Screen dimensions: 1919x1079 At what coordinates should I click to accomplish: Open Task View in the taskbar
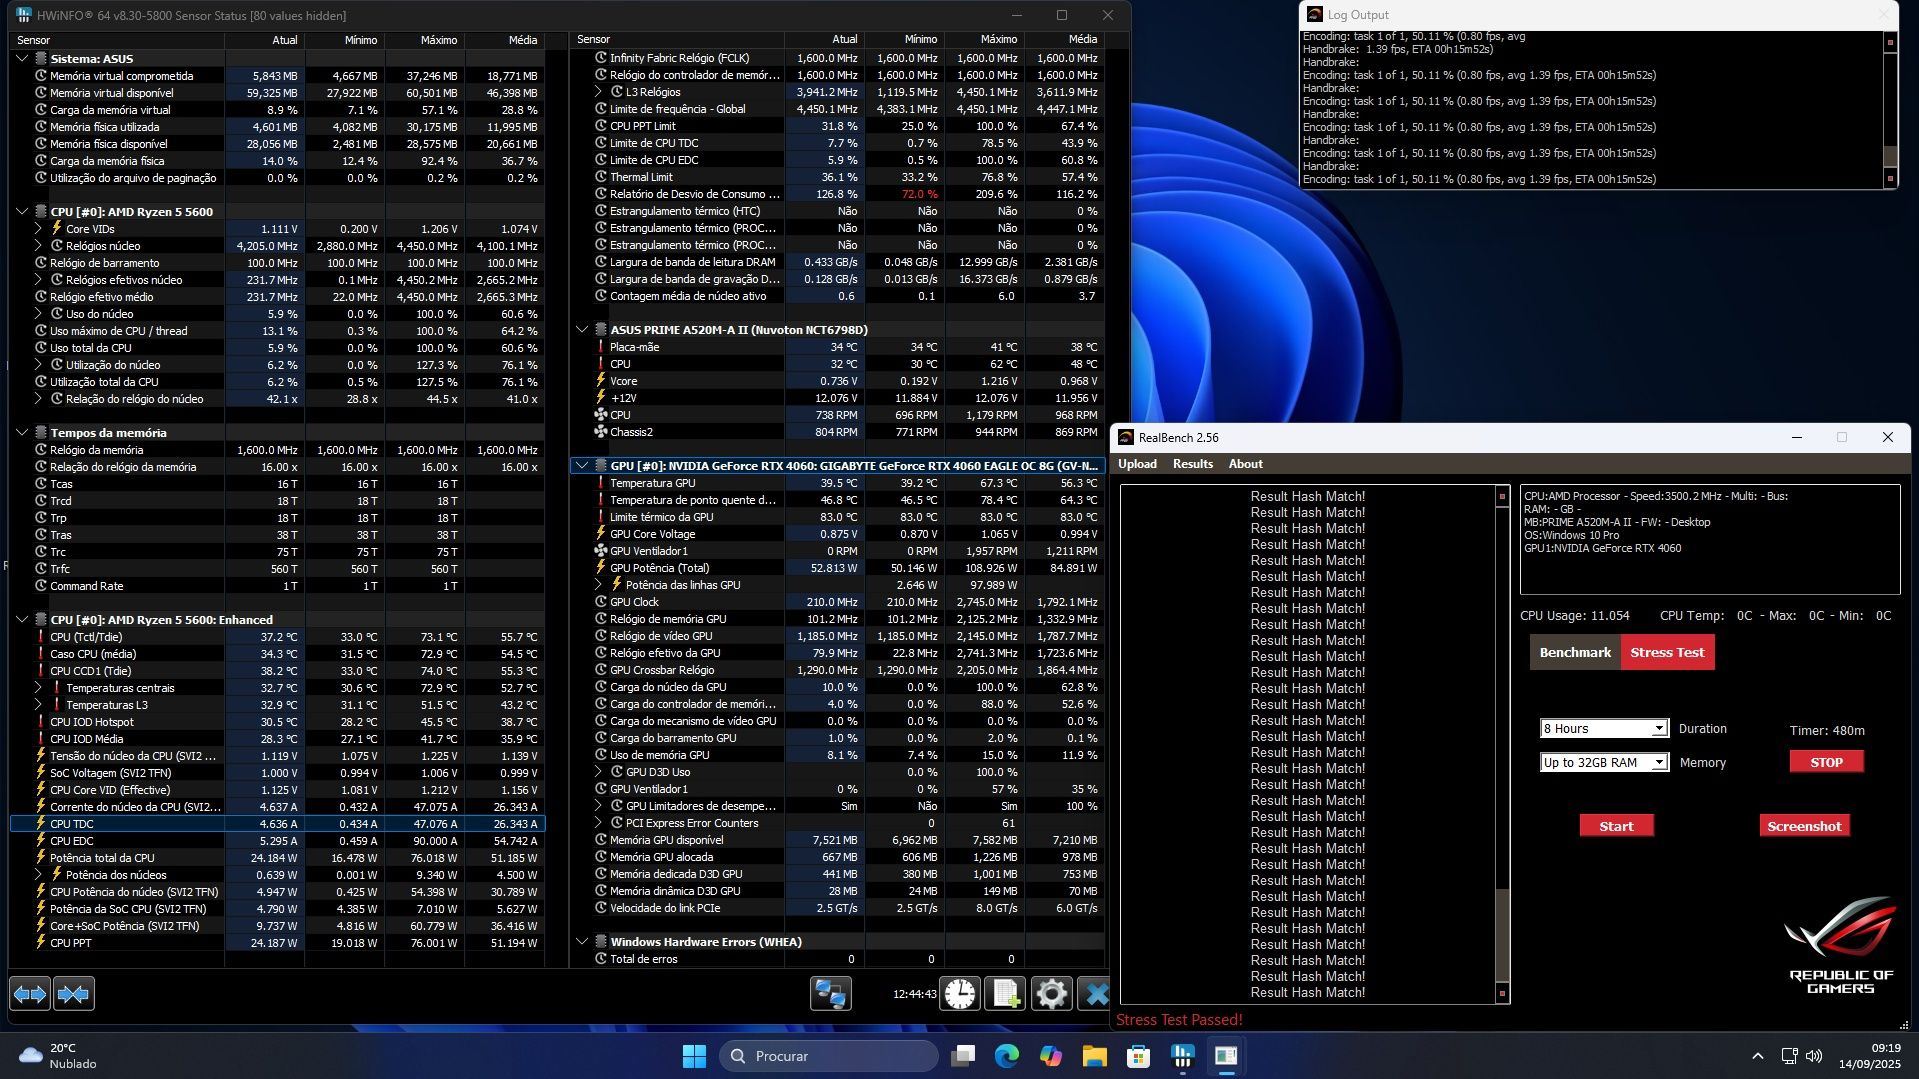(963, 1056)
